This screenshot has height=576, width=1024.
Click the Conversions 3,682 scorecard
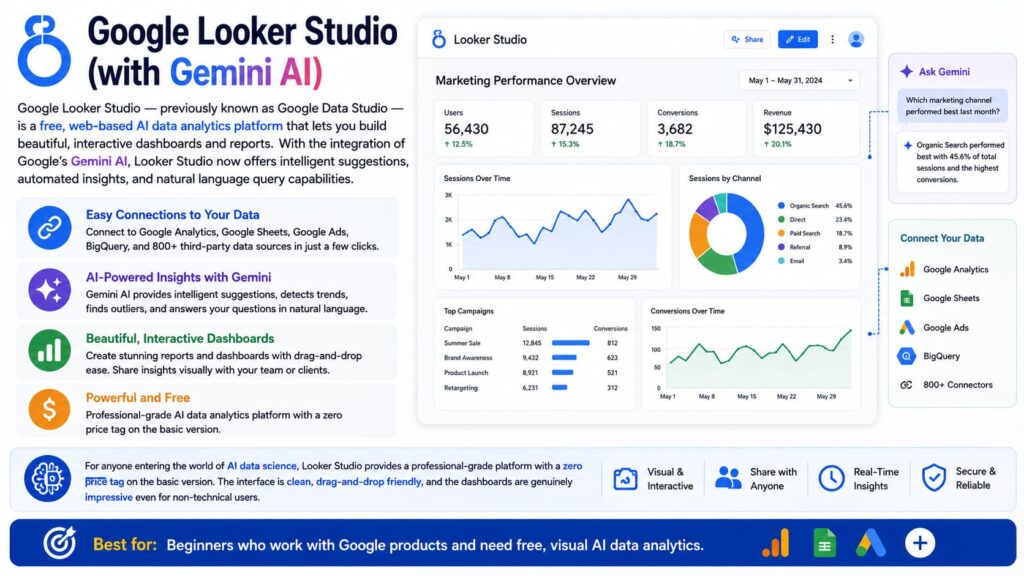(x=697, y=128)
